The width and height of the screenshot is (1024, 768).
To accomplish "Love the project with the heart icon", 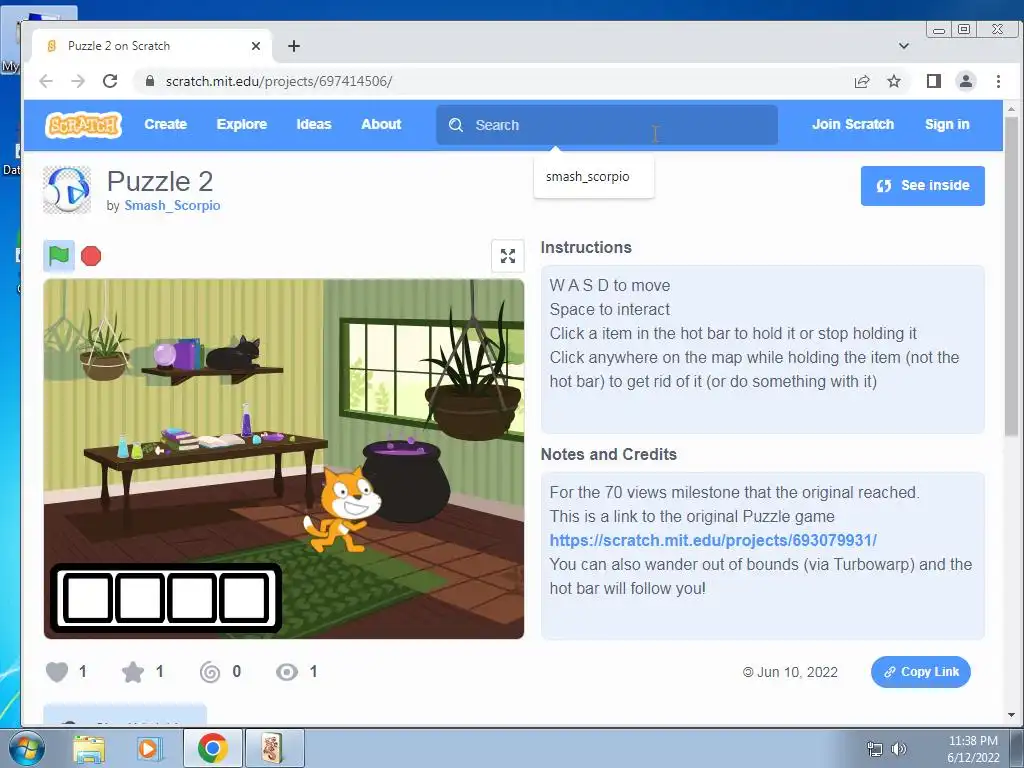I will pyautogui.click(x=57, y=671).
